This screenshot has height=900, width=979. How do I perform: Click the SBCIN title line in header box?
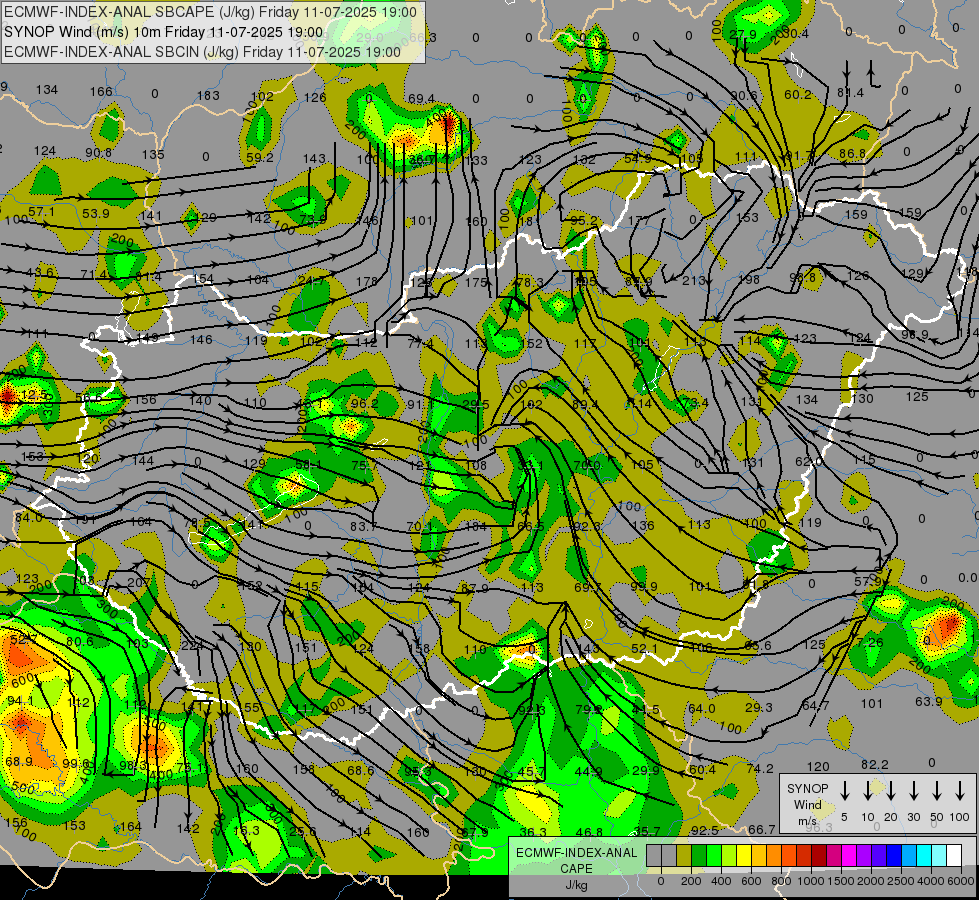202,52
